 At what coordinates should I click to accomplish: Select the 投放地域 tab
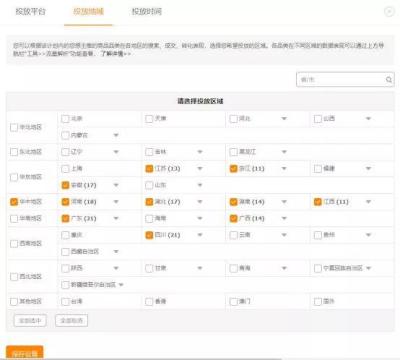pos(88,12)
